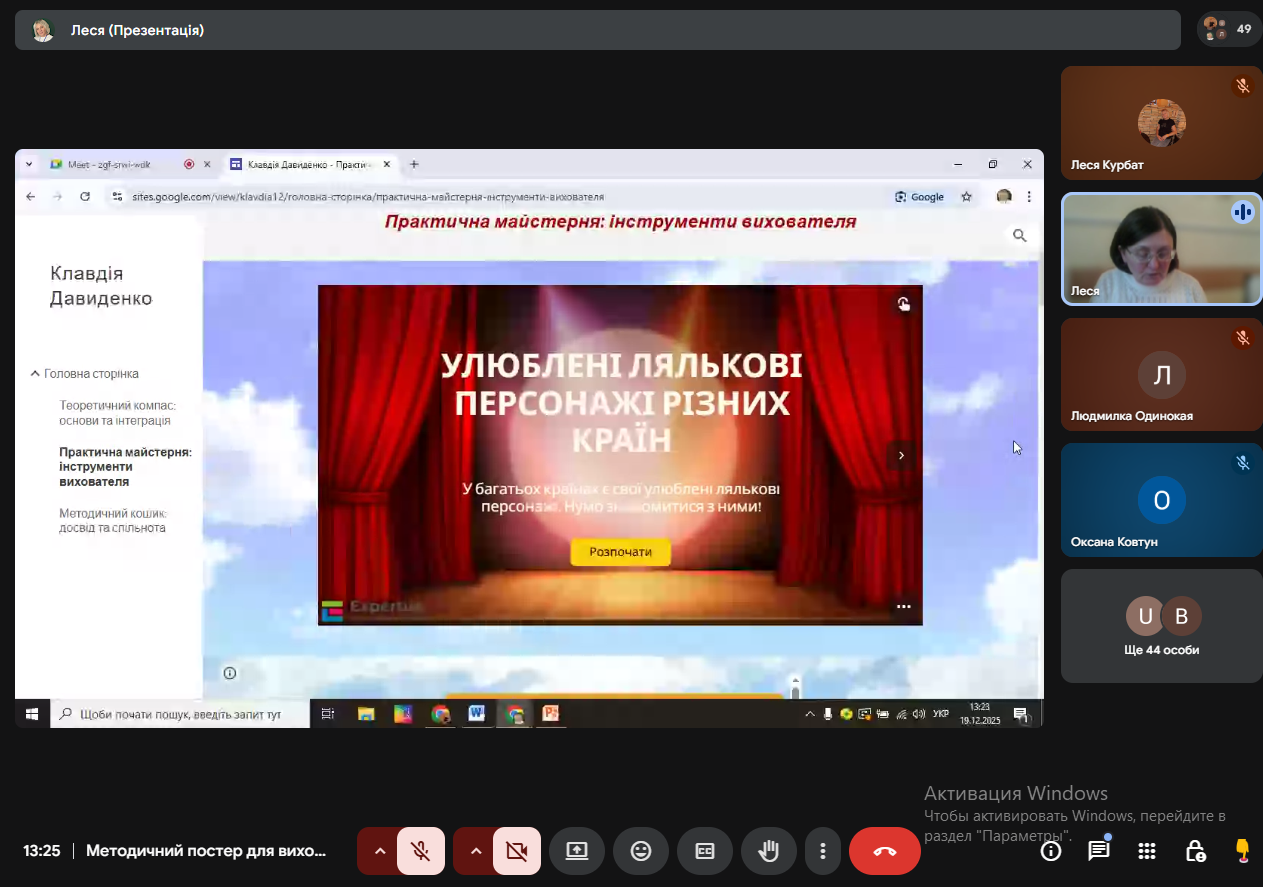Open the chat panel with everyone

pyautogui.click(x=1098, y=851)
